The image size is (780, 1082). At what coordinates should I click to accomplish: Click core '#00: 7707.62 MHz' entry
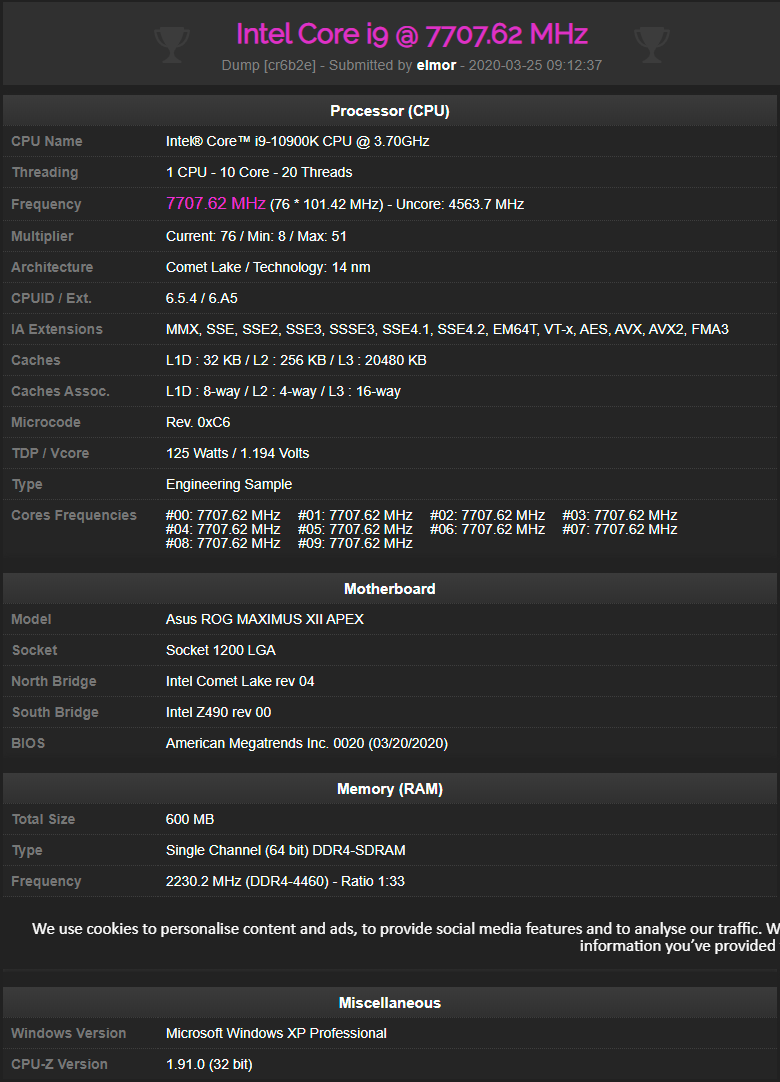(223, 515)
